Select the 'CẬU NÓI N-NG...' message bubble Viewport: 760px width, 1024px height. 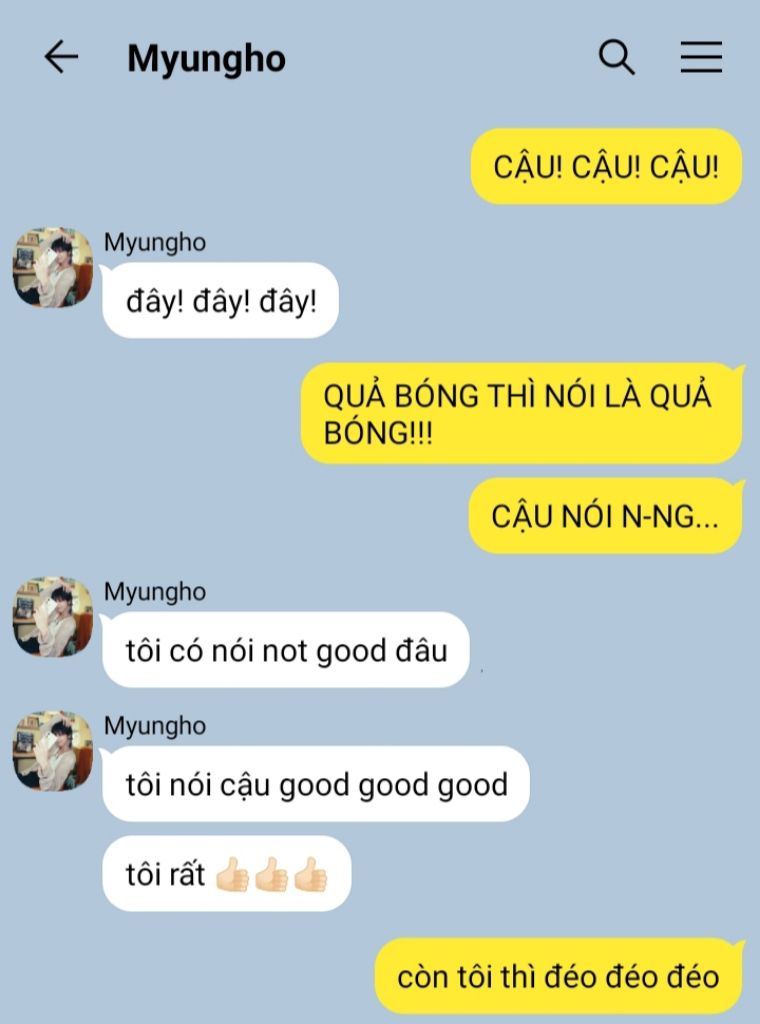pyautogui.click(x=605, y=516)
